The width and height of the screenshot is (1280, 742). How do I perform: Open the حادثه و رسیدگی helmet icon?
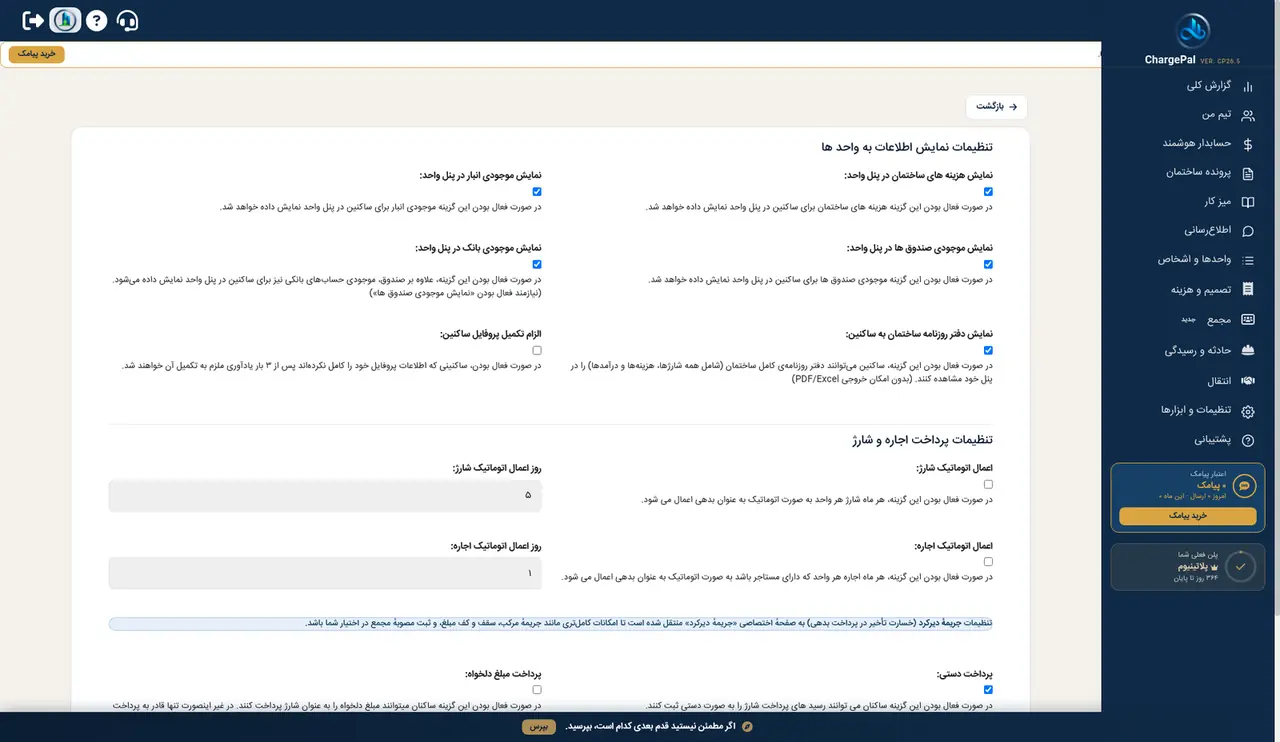(1247, 351)
